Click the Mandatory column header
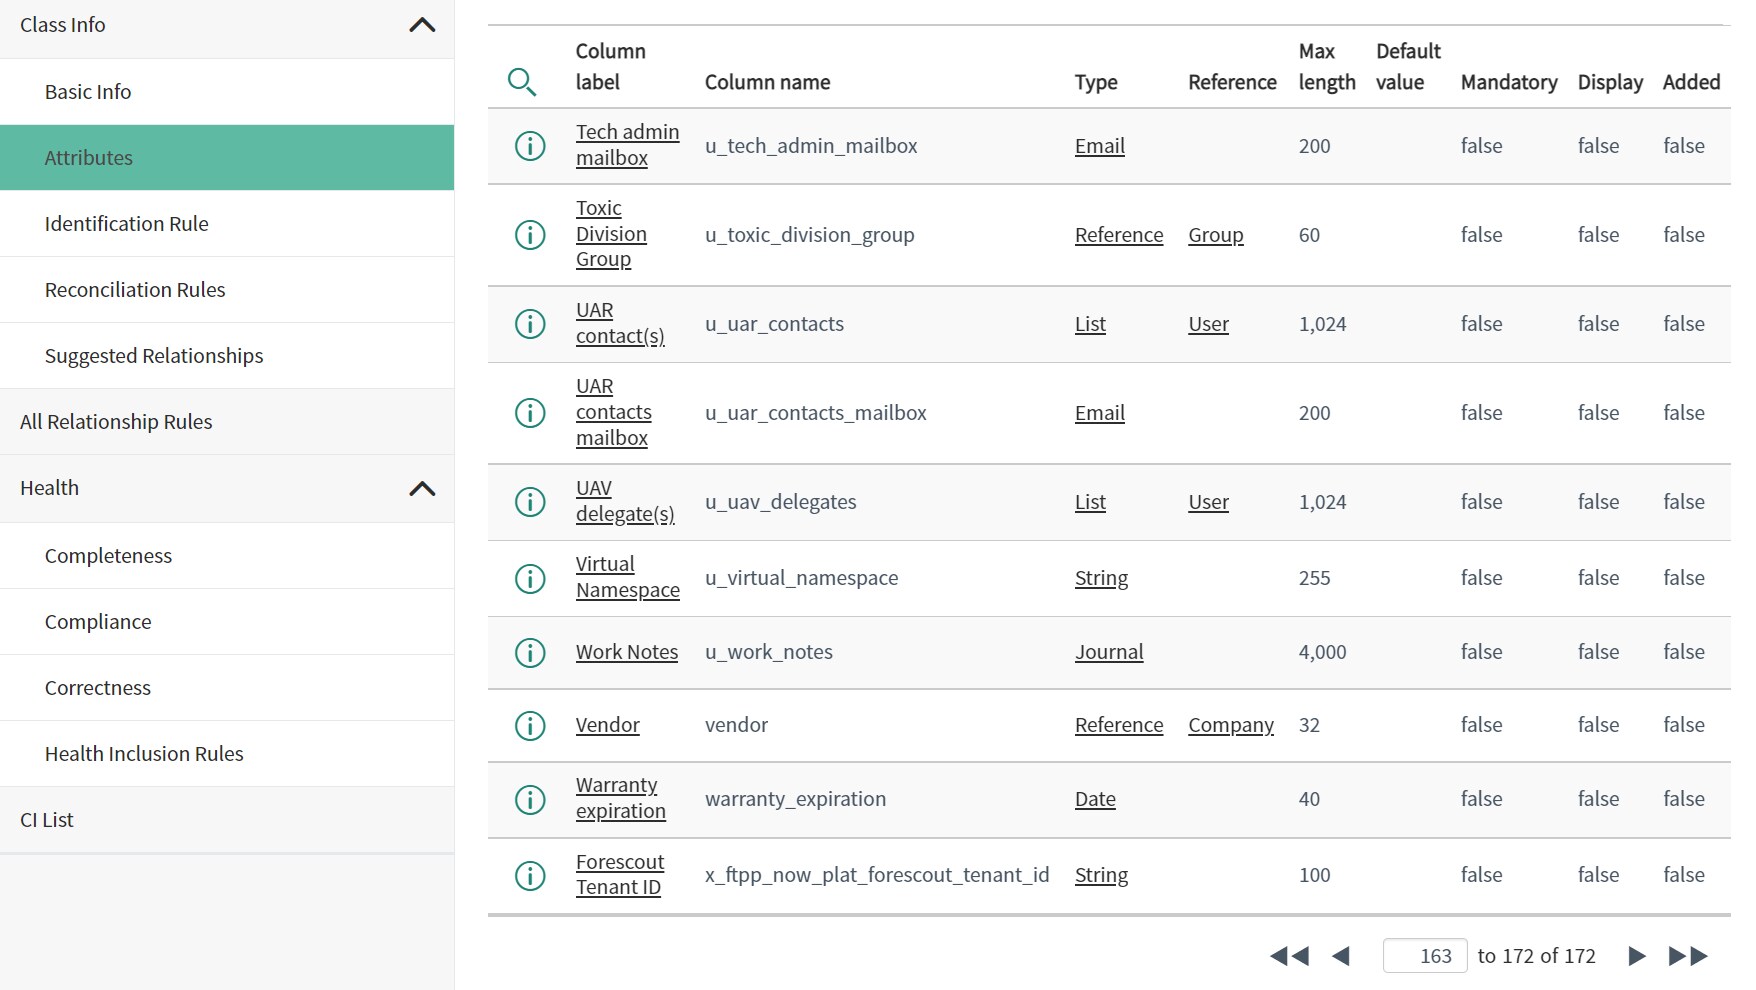 (x=1509, y=82)
